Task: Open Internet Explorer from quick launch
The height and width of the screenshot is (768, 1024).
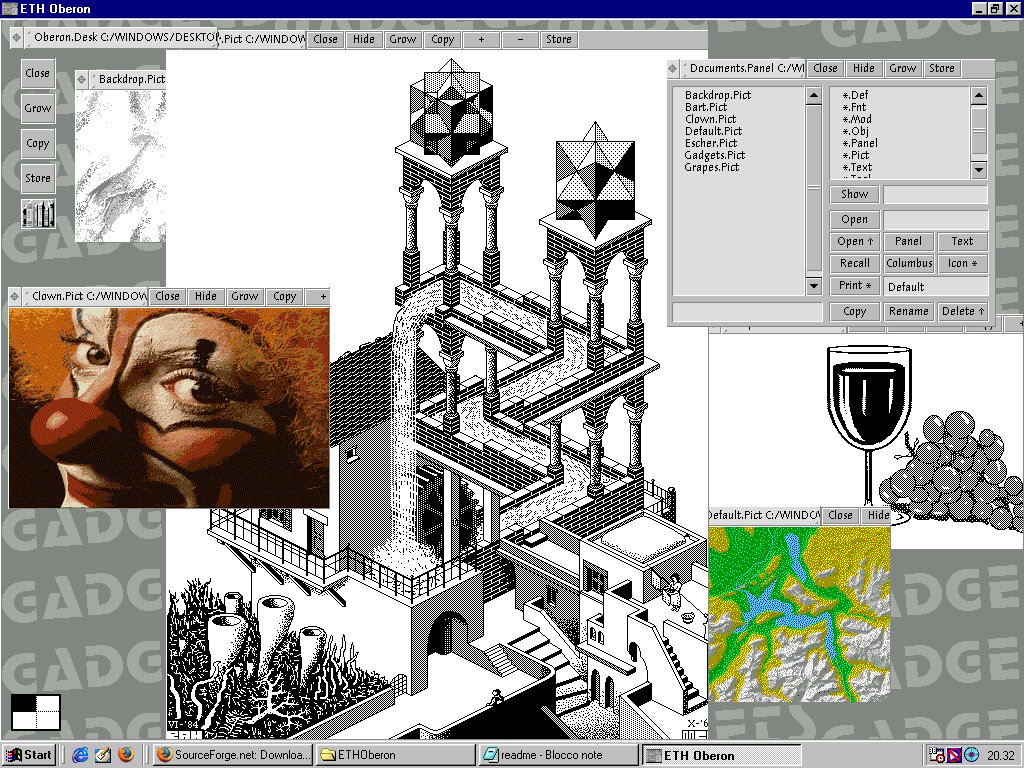Action: [x=82, y=755]
